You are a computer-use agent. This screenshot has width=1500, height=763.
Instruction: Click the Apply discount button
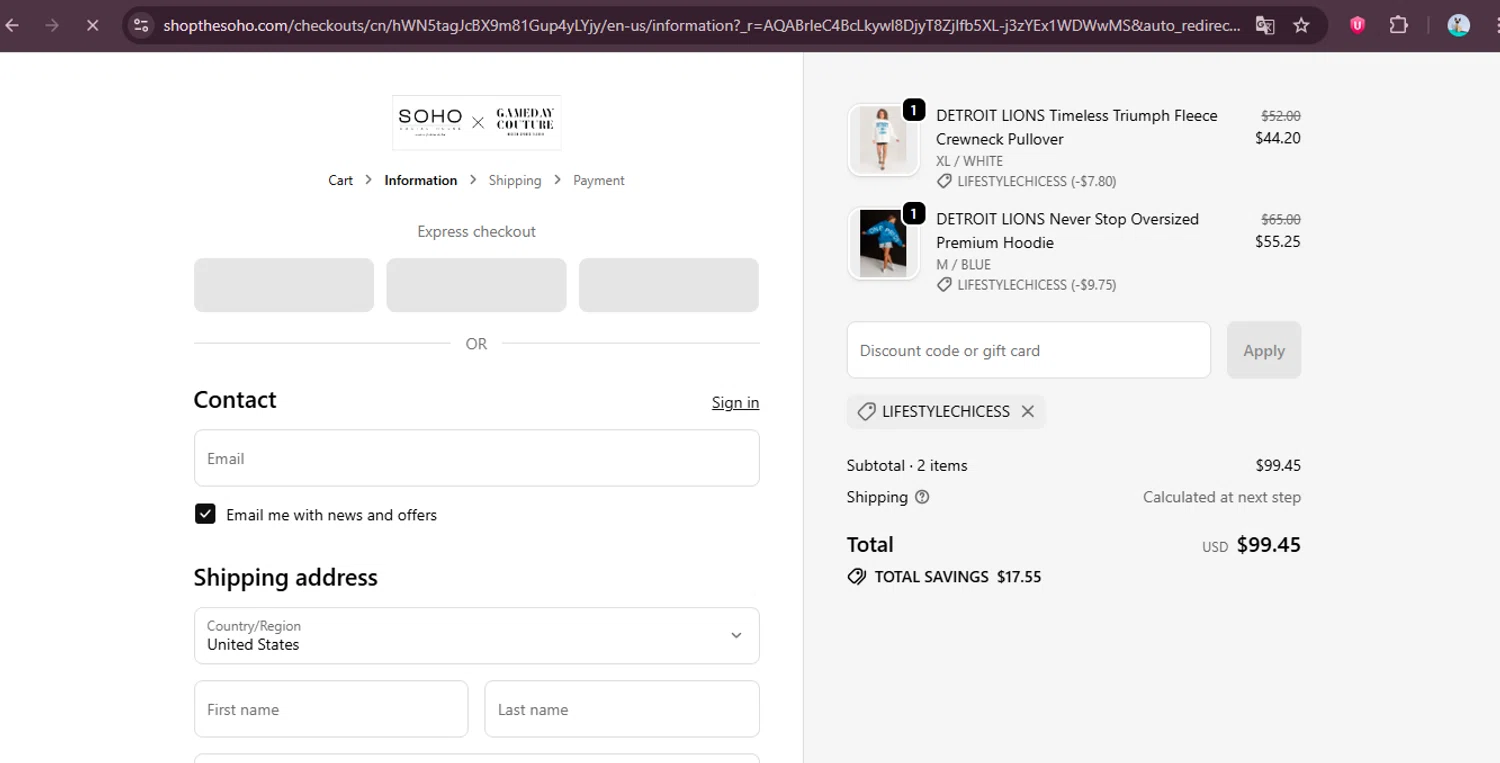point(1264,350)
